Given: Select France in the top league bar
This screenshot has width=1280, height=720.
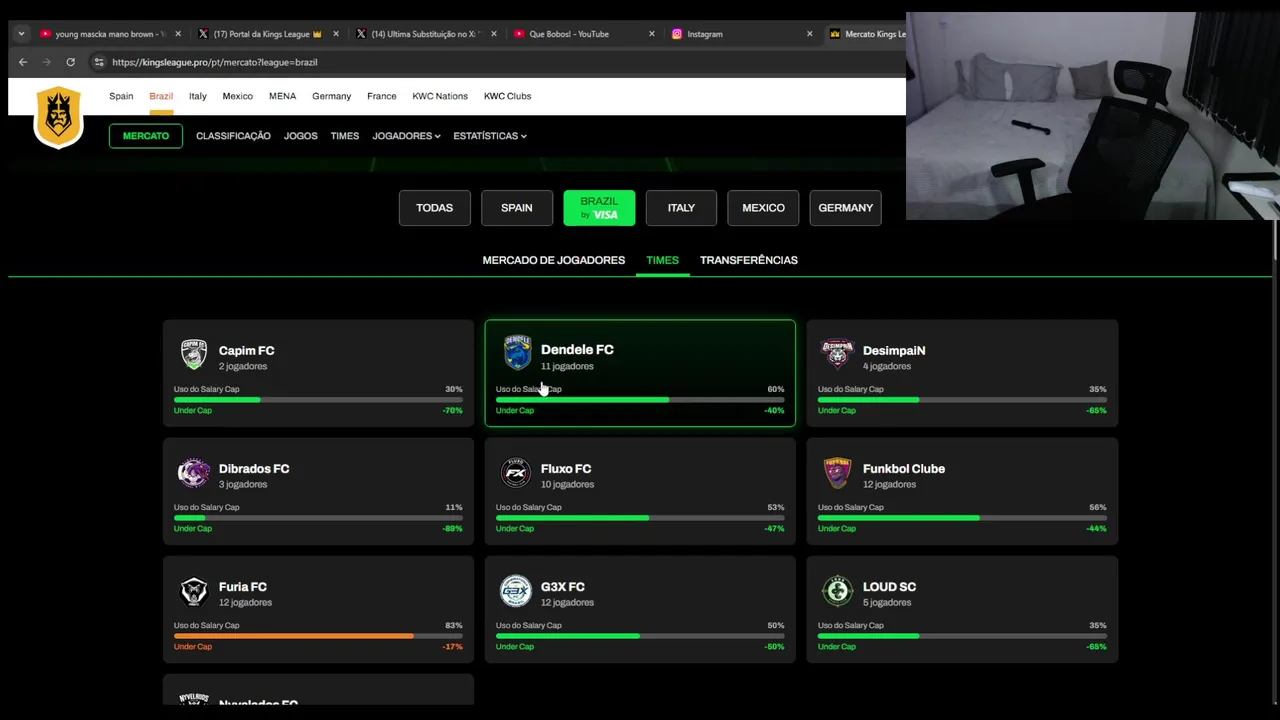Looking at the screenshot, I should point(382,96).
